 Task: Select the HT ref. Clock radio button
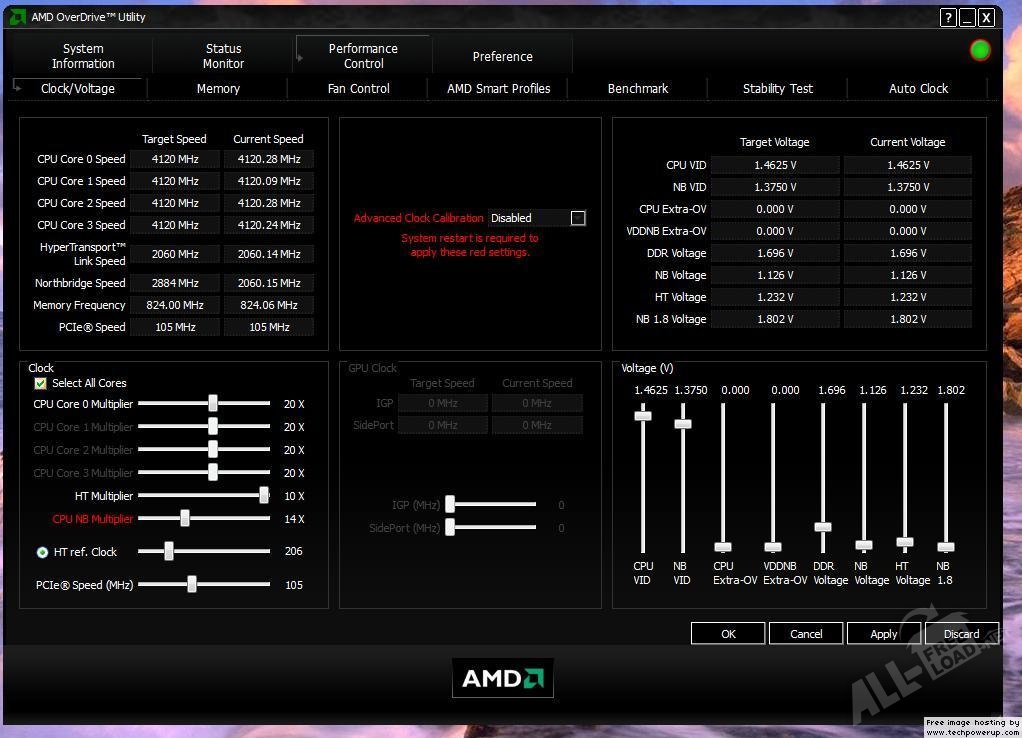pyautogui.click(x=42, y=552)
